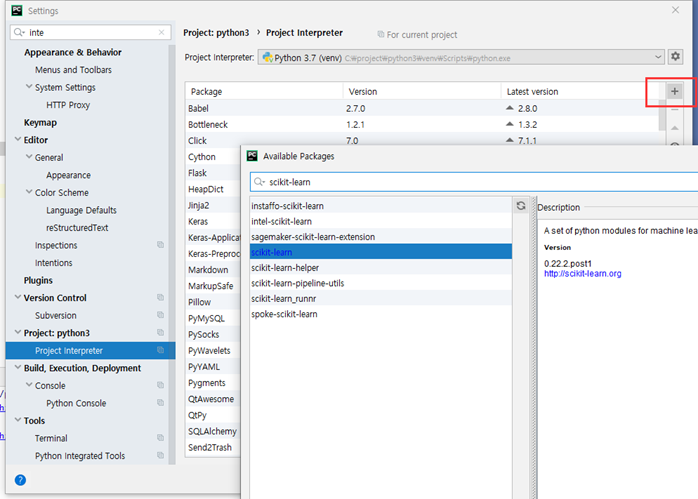Screen dimensions: 698x499
Task: Clear the settings search field with X
Action: 161,32
